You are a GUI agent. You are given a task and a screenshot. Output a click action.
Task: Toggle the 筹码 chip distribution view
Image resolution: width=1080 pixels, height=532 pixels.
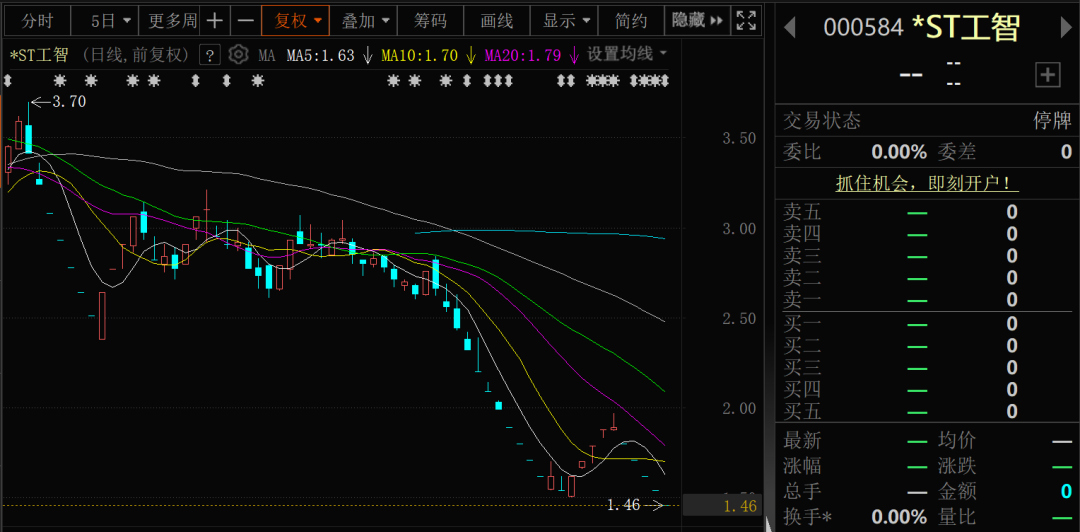[431, 20]
